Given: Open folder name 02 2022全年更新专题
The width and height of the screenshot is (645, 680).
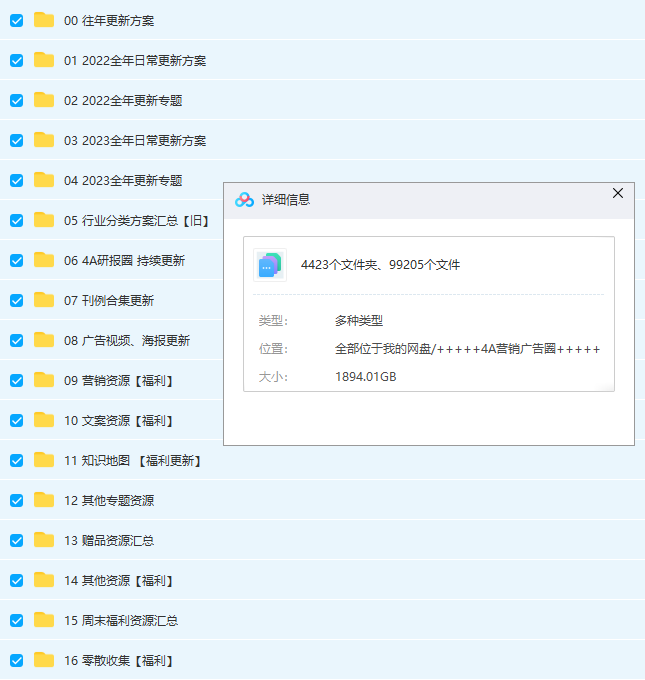Looking at the screenshot, I should click(123, 101).
